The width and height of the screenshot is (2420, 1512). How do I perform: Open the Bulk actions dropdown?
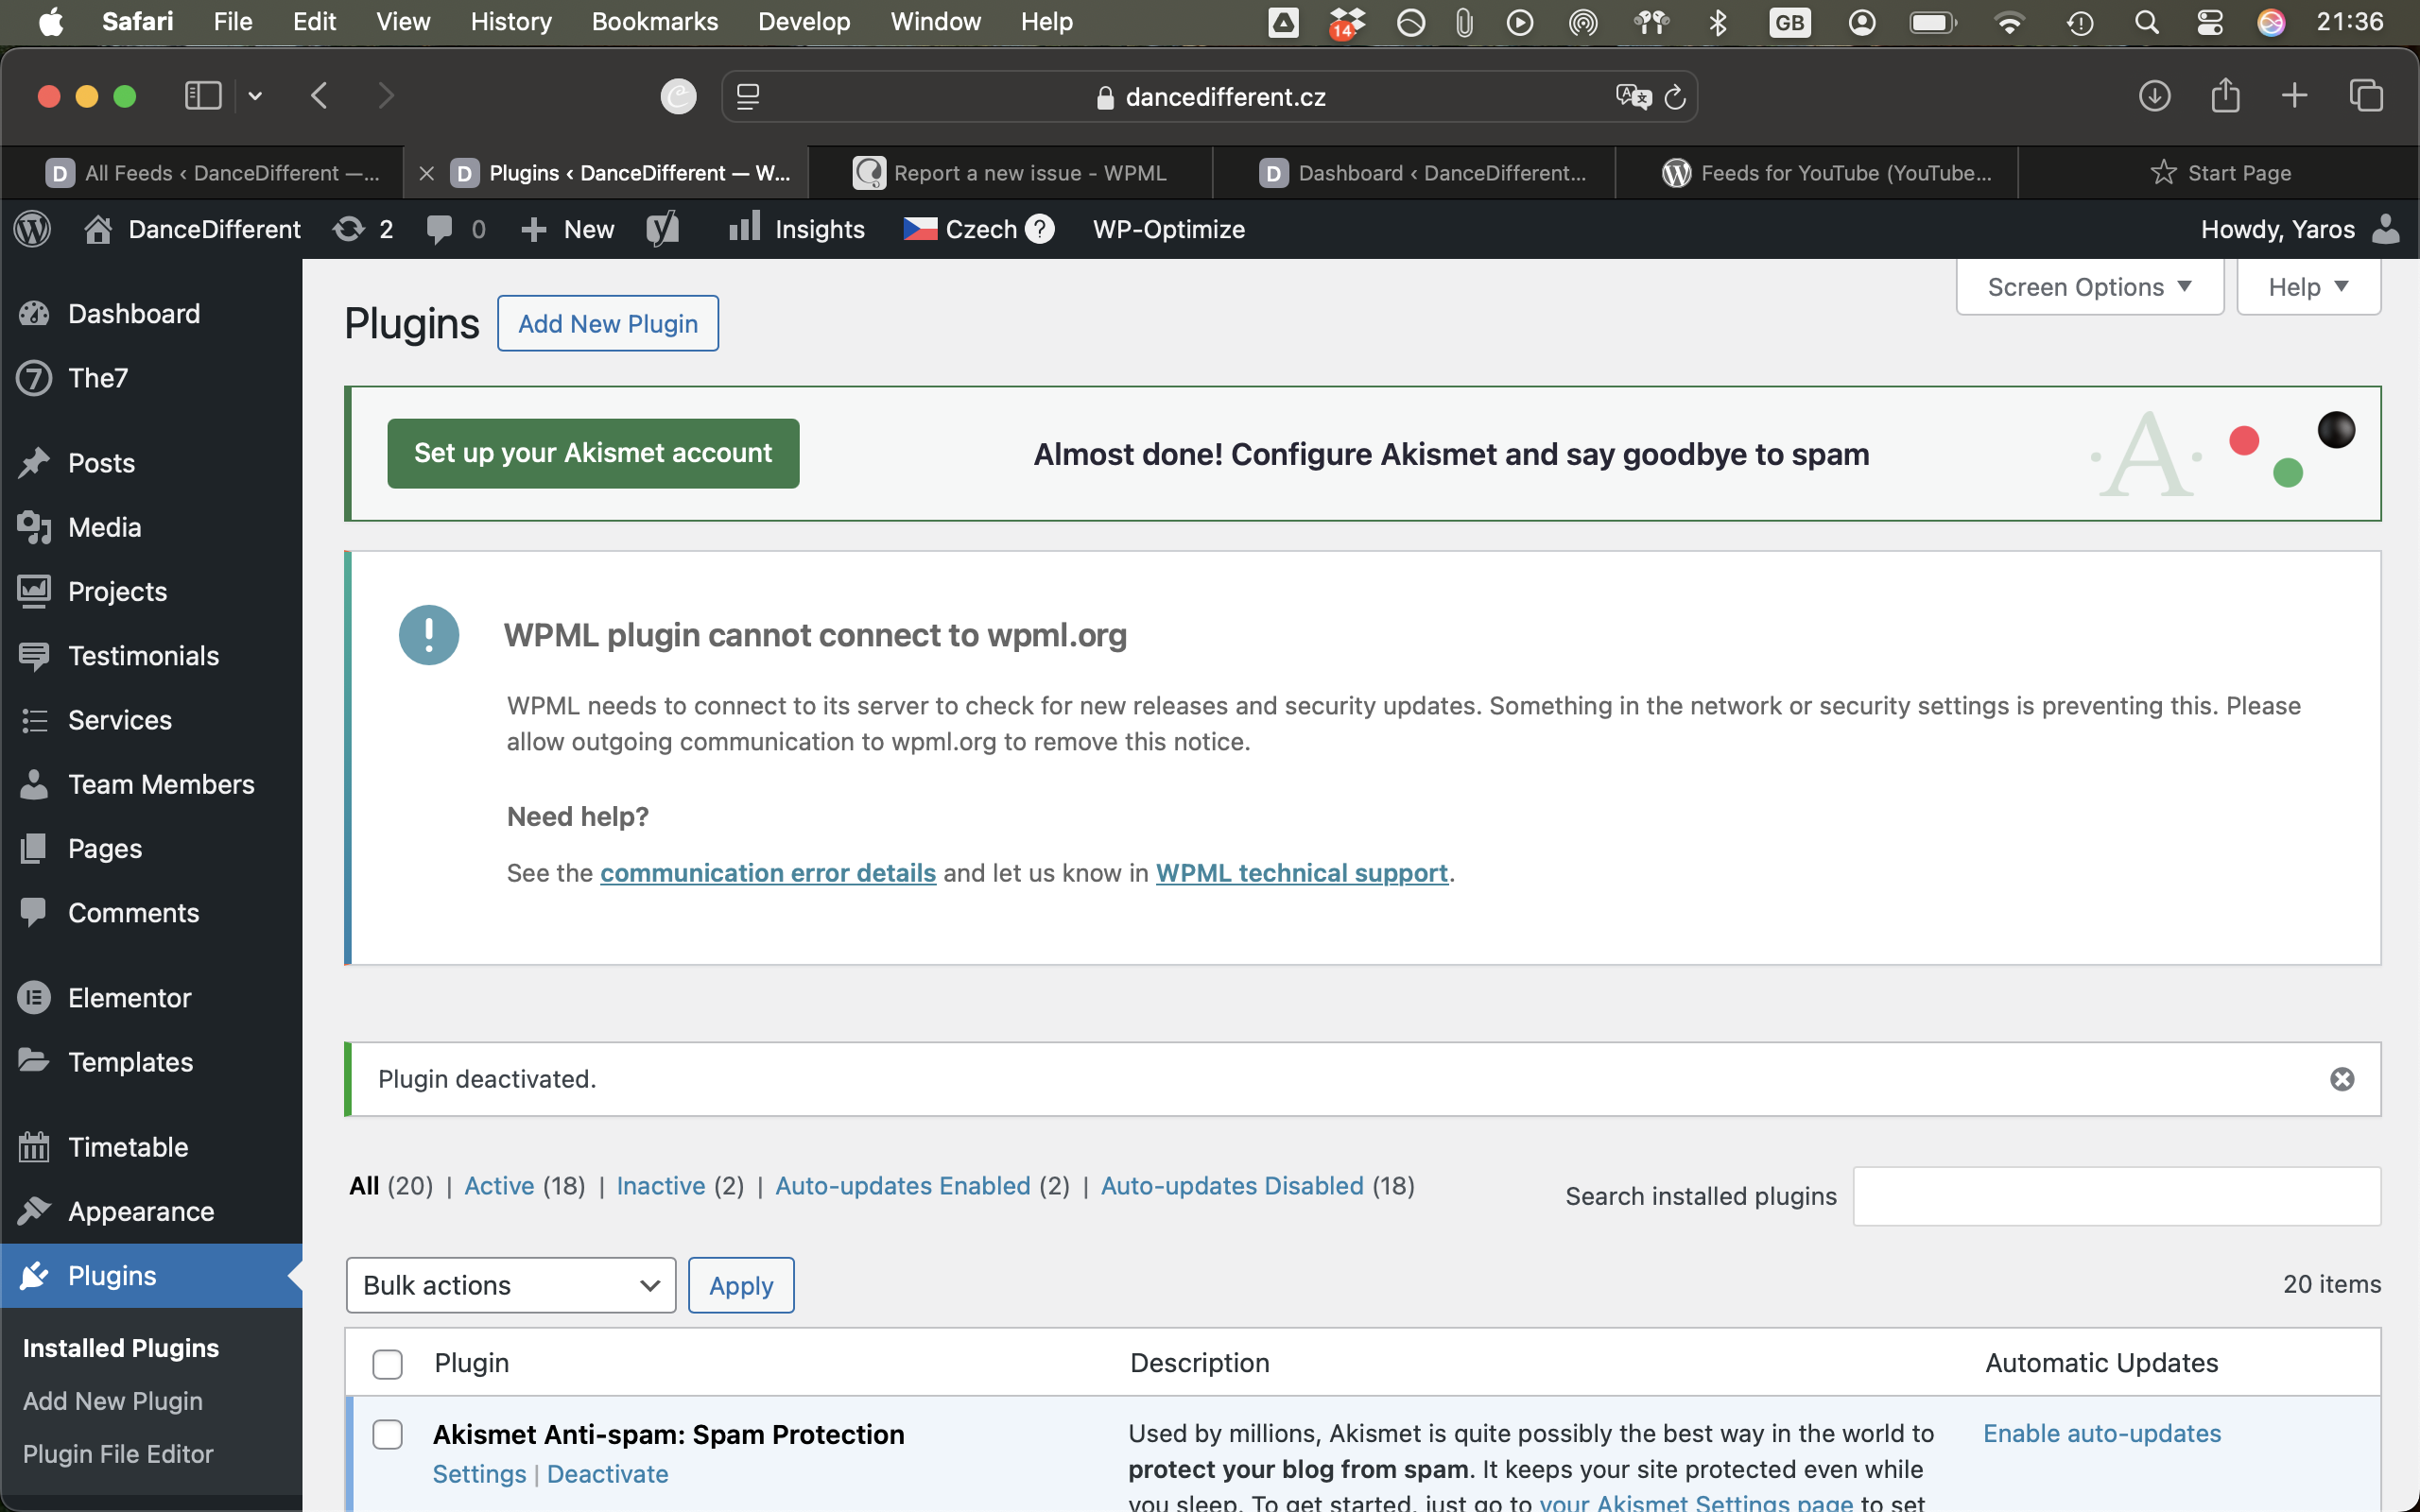point(510,1285)
